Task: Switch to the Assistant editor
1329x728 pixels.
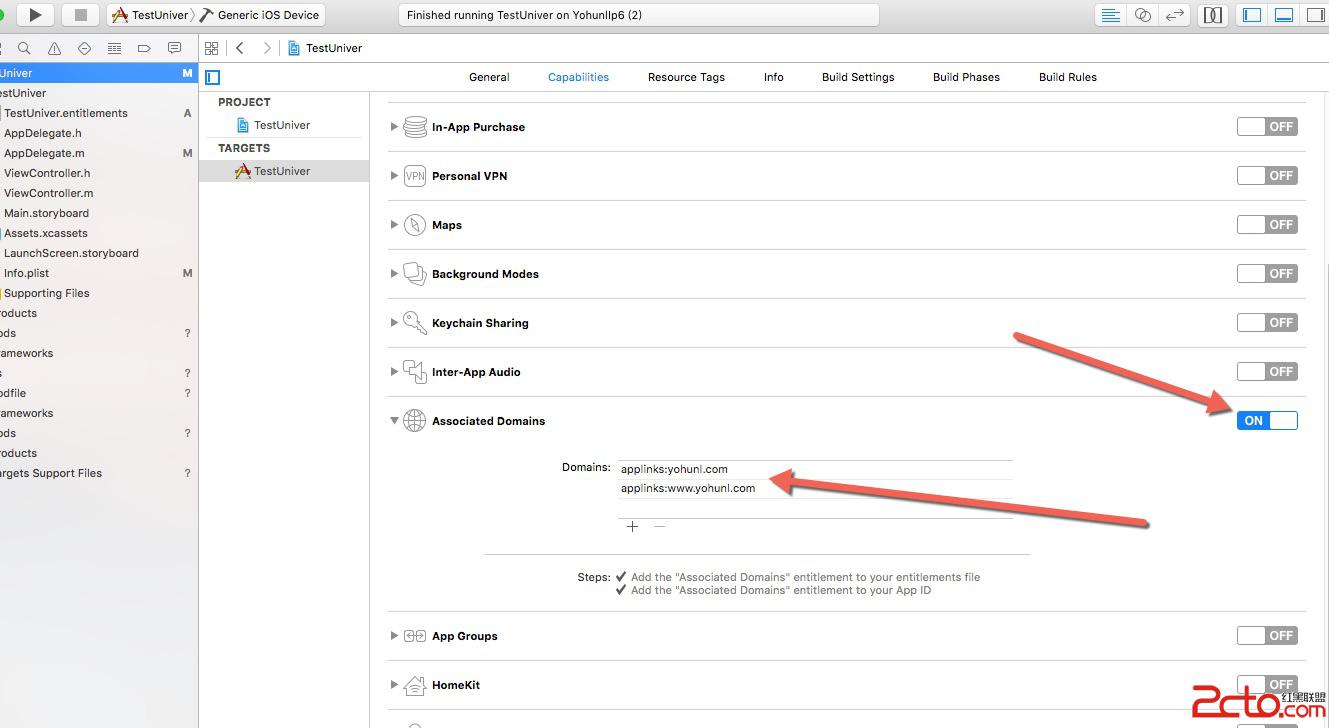Action: [x=1142, y=15]
